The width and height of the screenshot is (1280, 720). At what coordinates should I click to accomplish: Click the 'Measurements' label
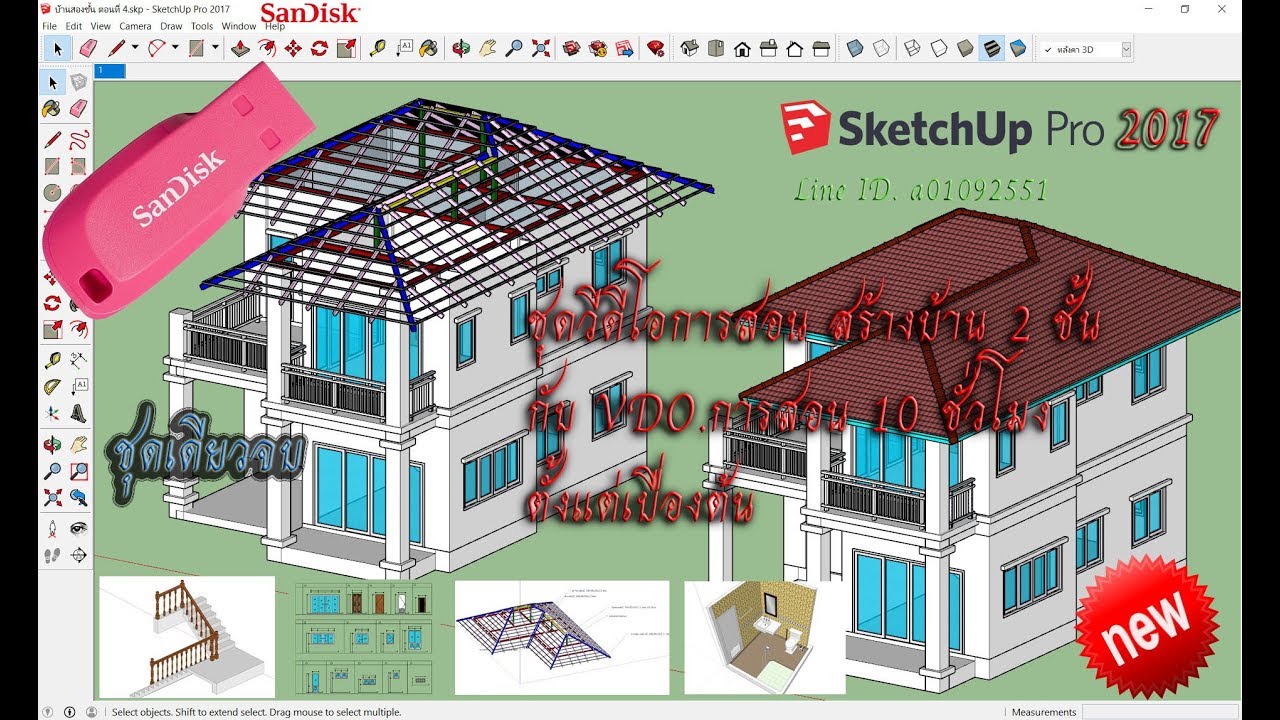pyautogui.click(x=1044, y=712)
